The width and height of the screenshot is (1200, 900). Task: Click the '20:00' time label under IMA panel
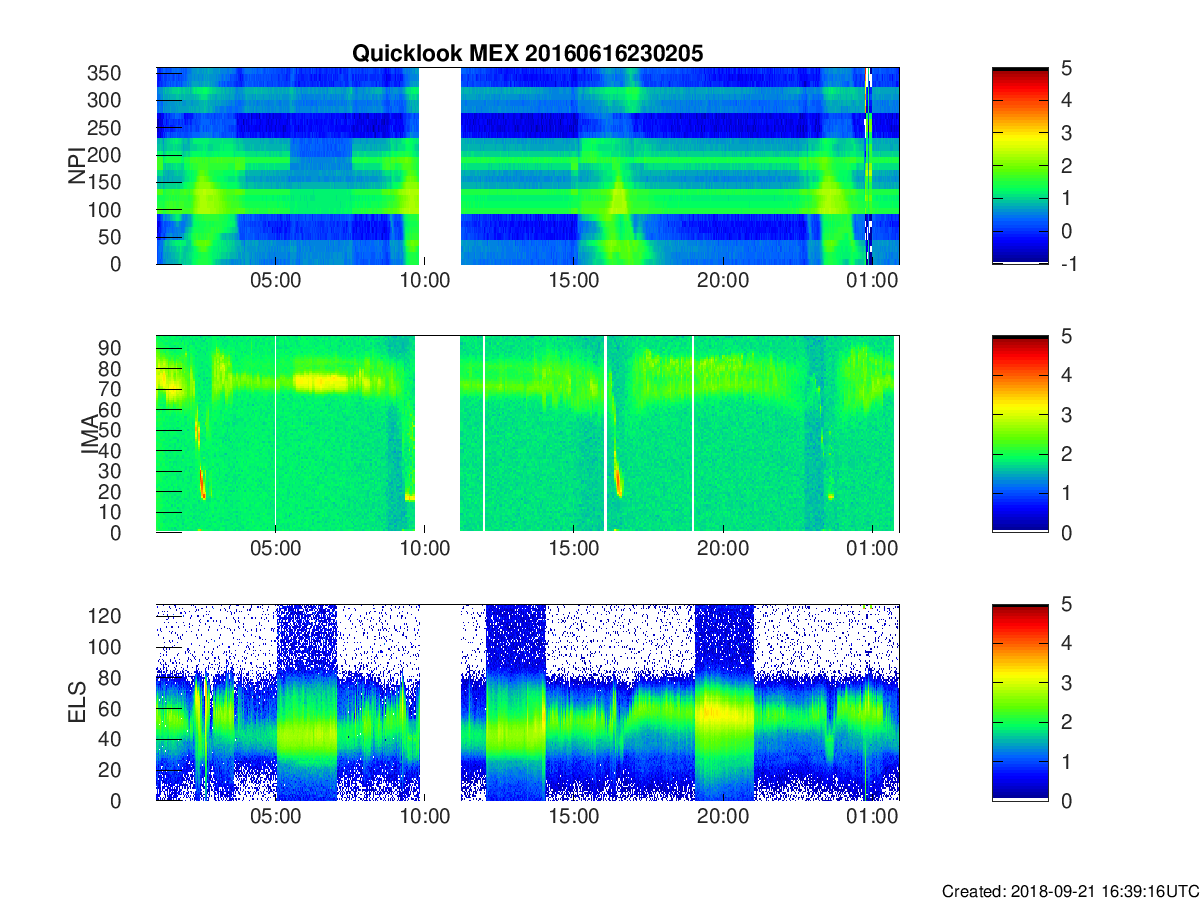tap(723, 549)
